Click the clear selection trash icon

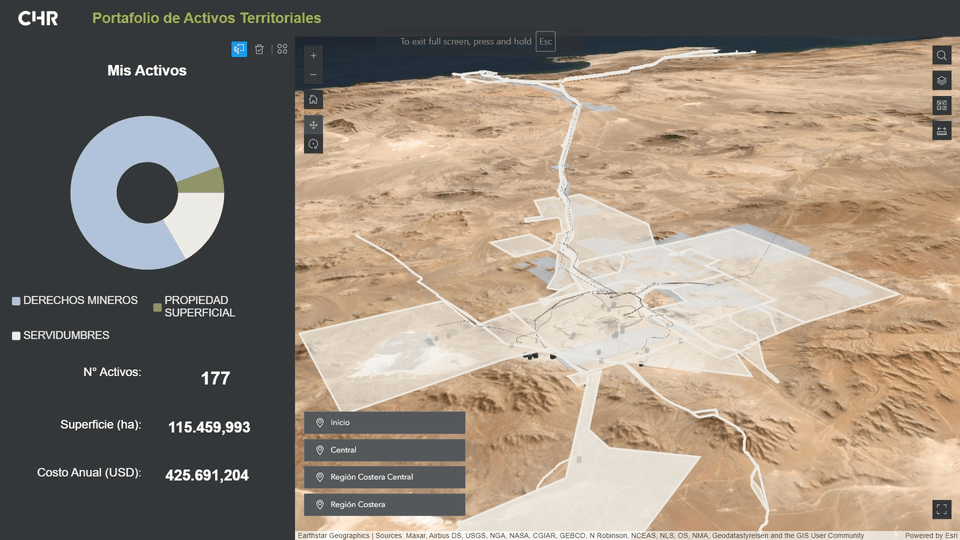[260, 49]
